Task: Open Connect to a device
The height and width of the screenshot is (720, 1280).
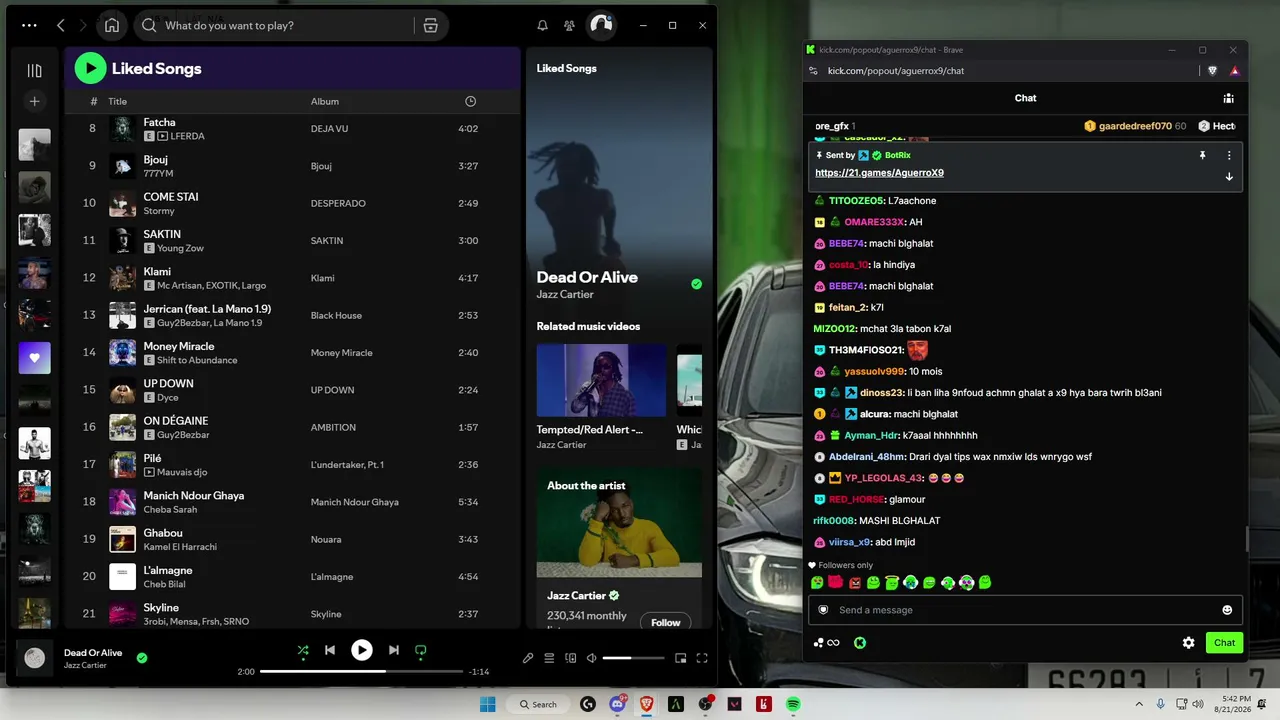Action: point(570,658)
